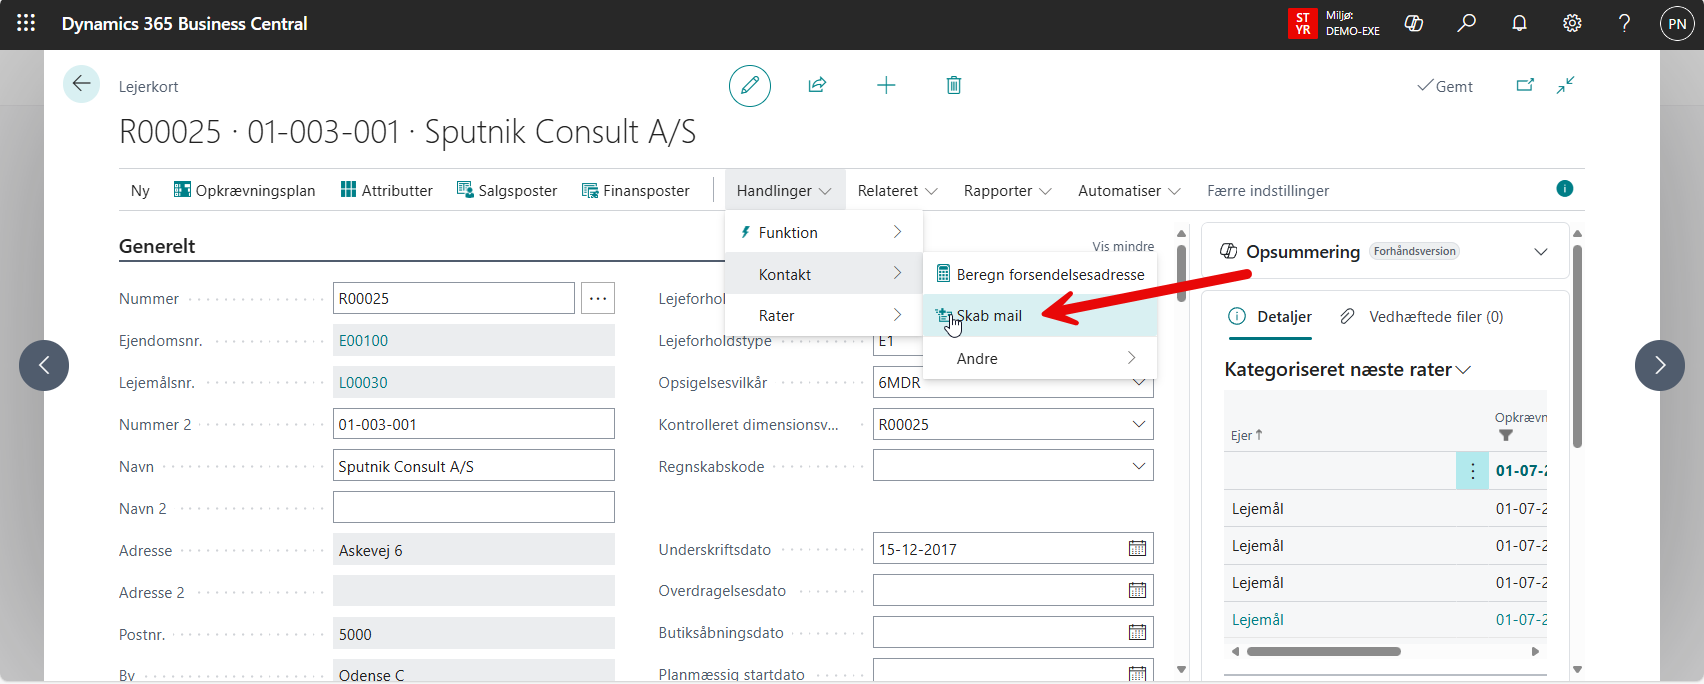Collapse the Opsummering section chevron
The height and width of the screenshot is (684, 1704).
[1541, 252]
